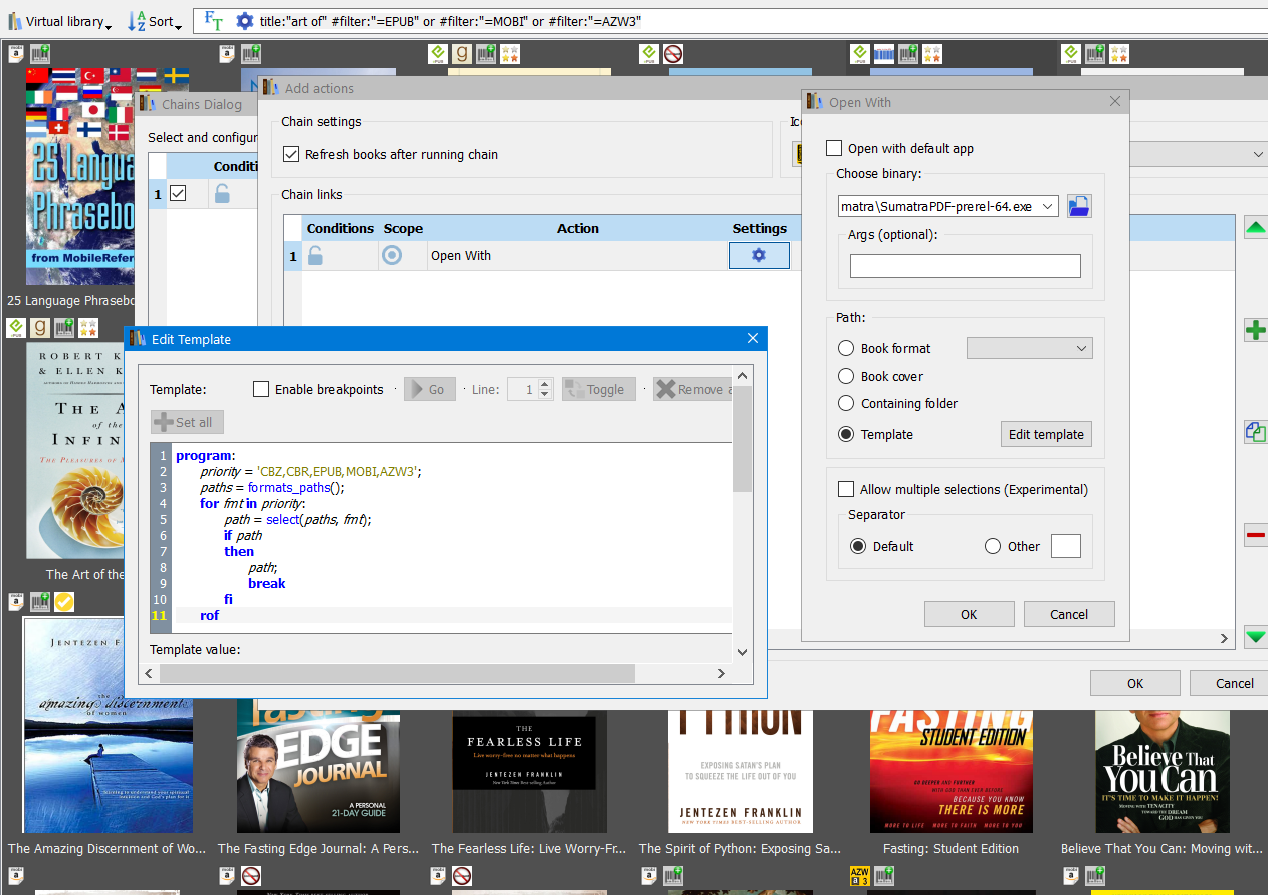Open Settings gear for Open With link

[759, 256]
